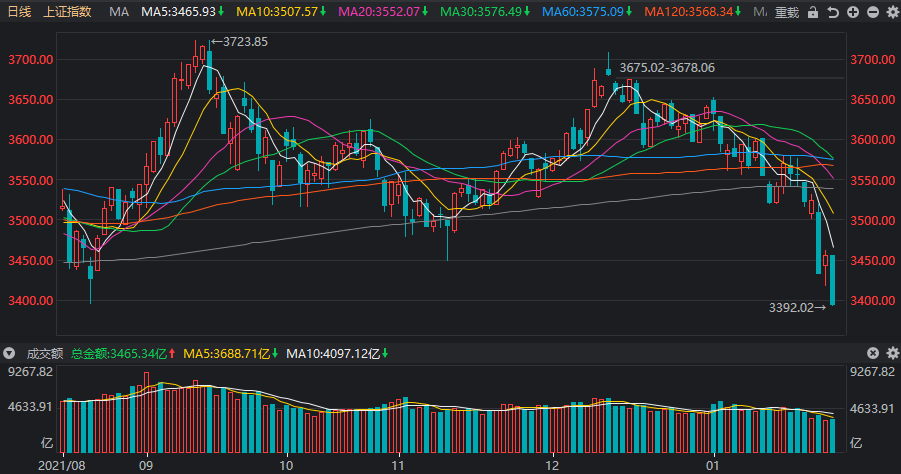Click the 成交额 panel title

45,353
